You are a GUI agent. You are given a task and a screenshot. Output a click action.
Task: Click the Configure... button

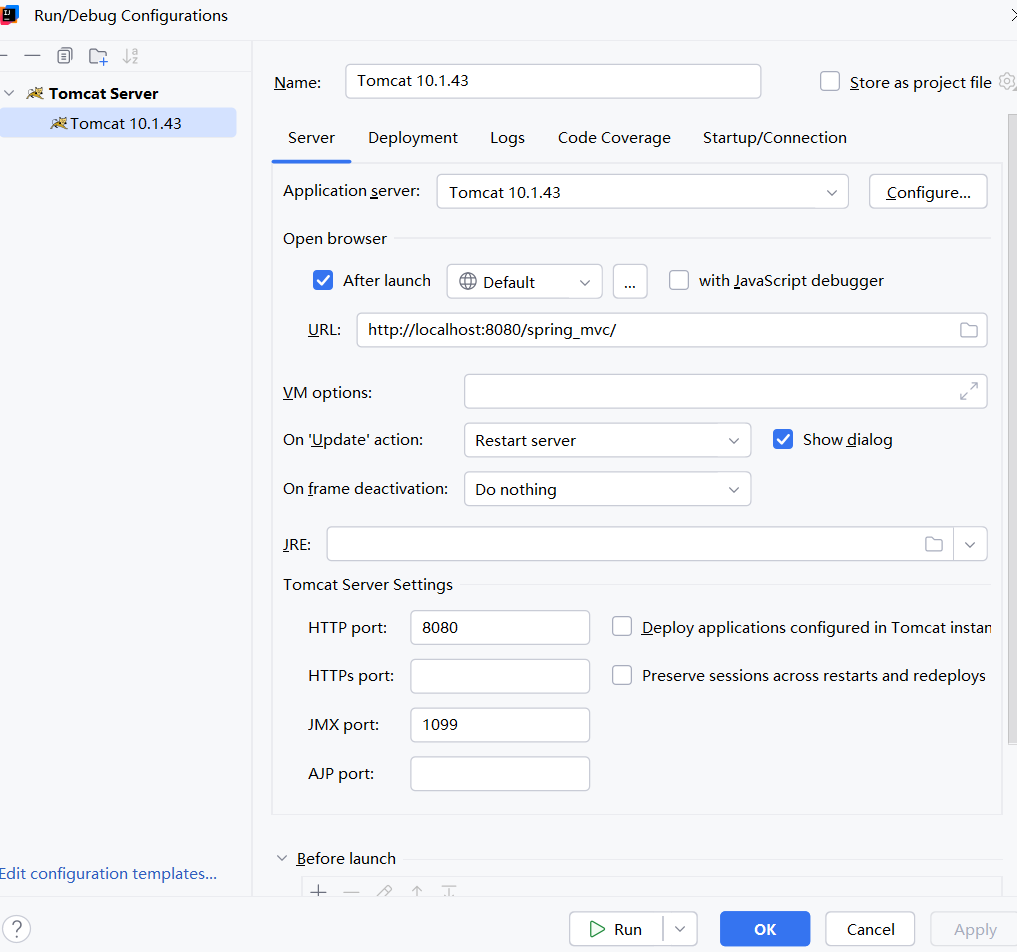point(927,192)
